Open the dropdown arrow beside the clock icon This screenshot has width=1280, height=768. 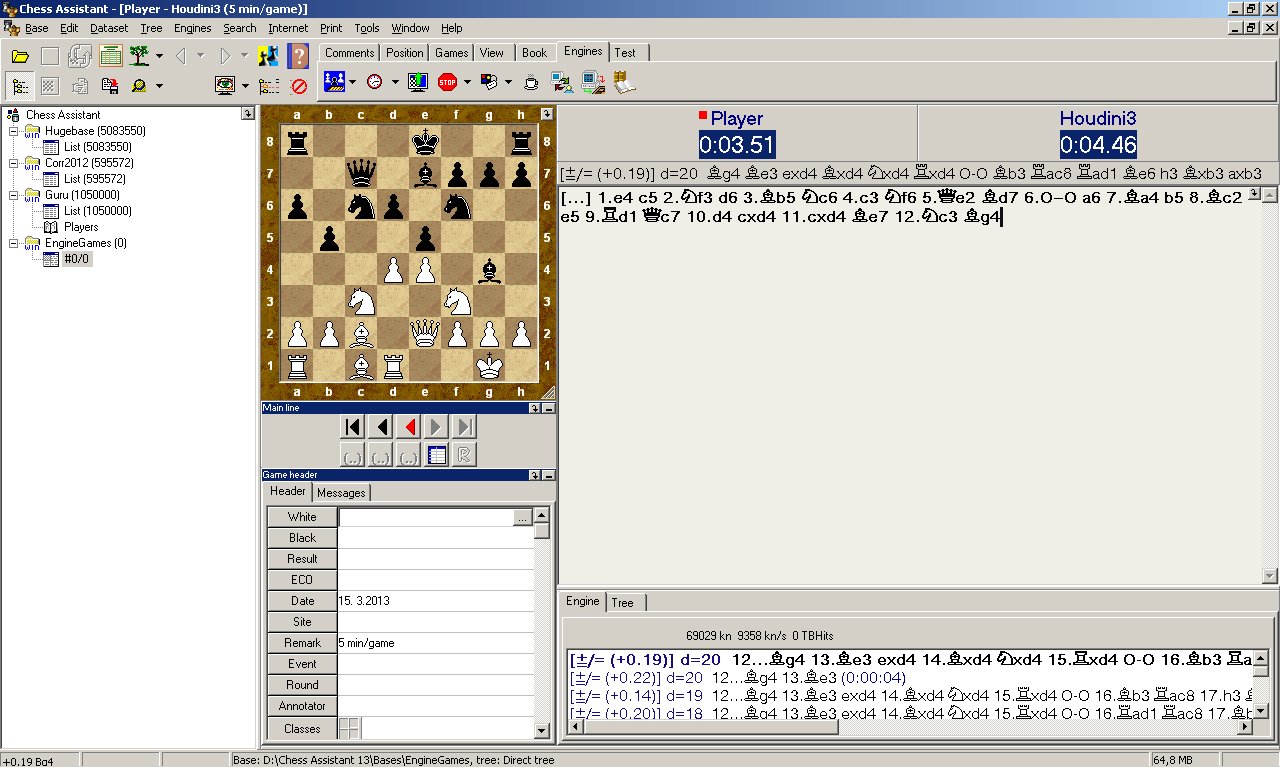point(394,83)
